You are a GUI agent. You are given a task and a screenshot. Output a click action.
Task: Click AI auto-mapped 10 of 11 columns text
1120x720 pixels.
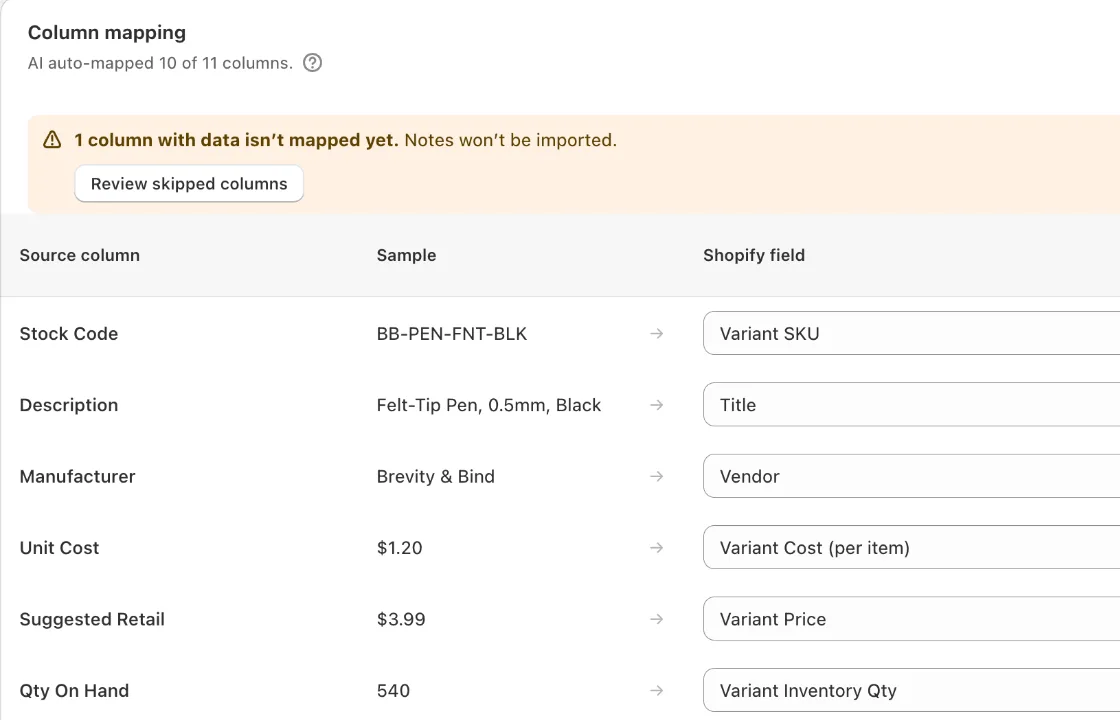click(161, 63)
